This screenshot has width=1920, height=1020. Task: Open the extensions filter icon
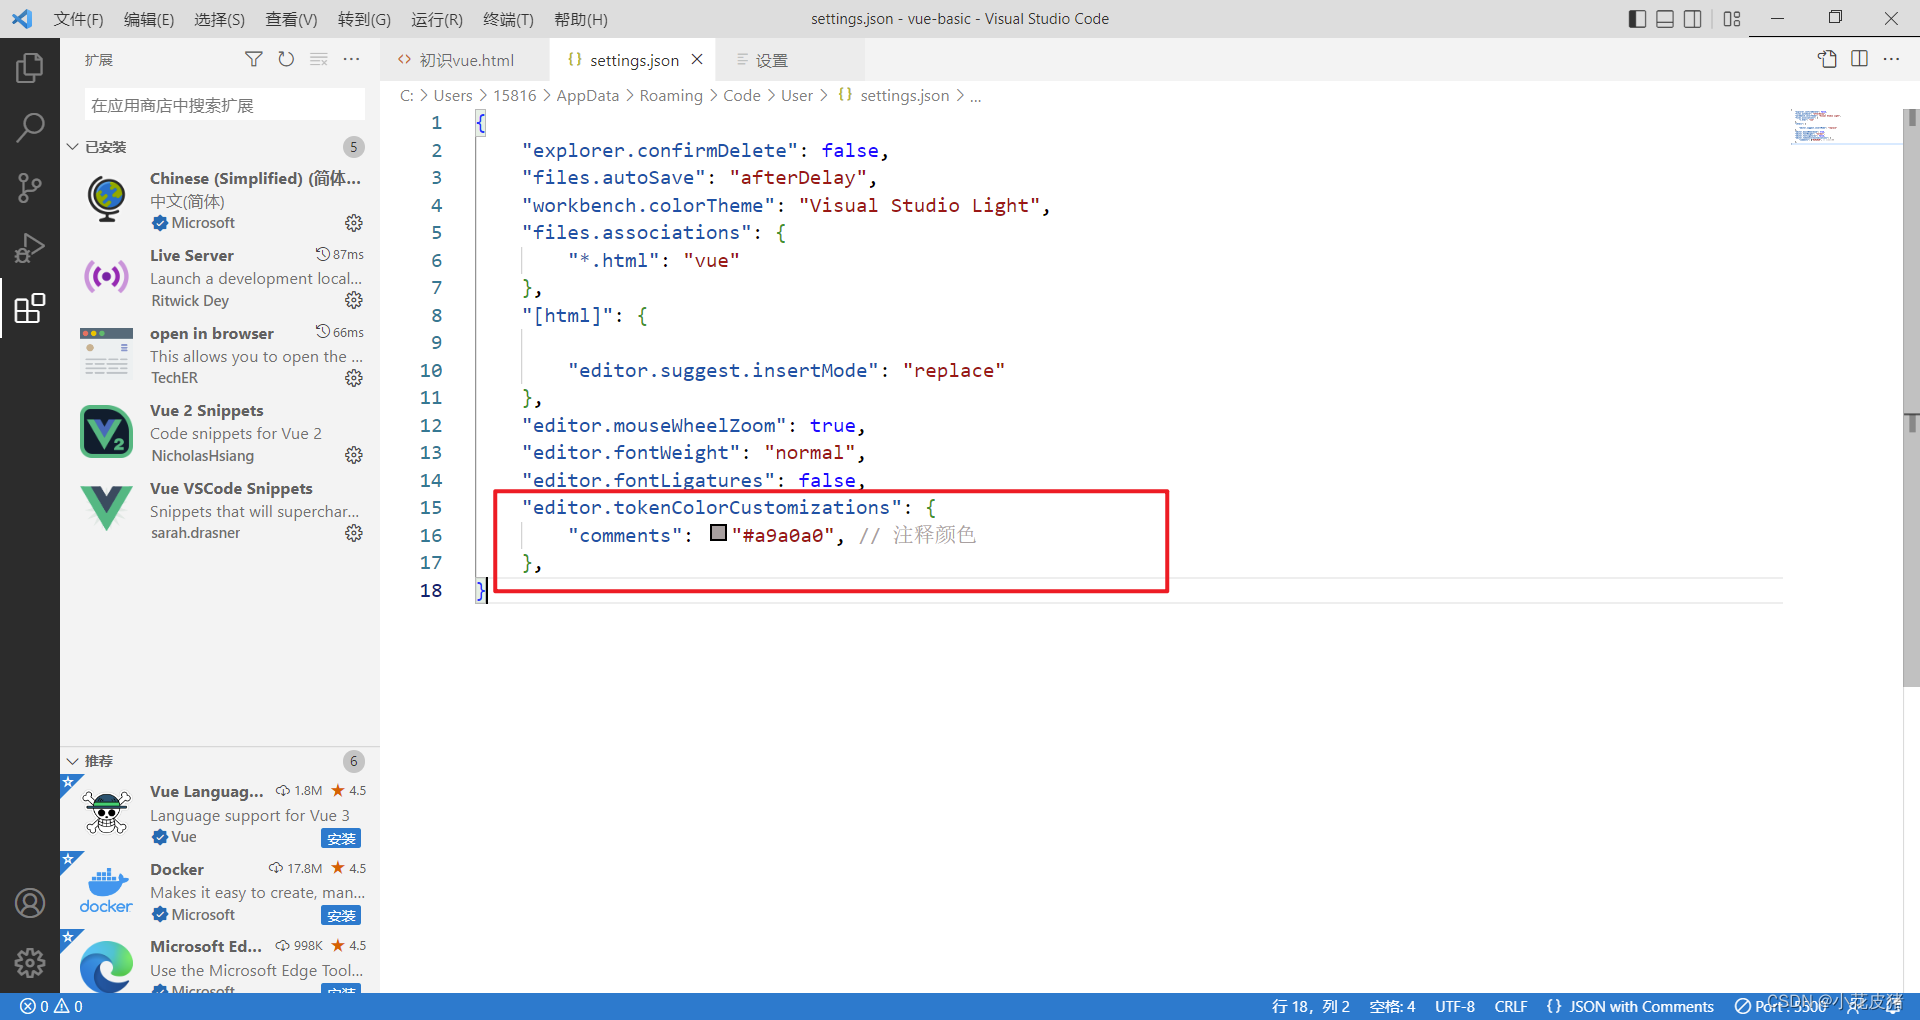(x=253, y=59)
